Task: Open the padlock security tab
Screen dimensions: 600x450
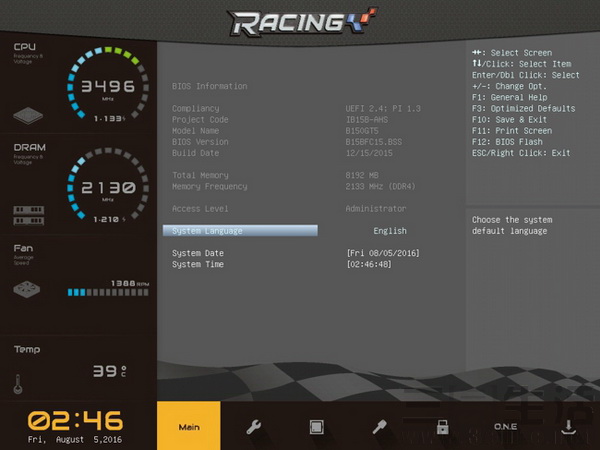Action: [442, 427]
